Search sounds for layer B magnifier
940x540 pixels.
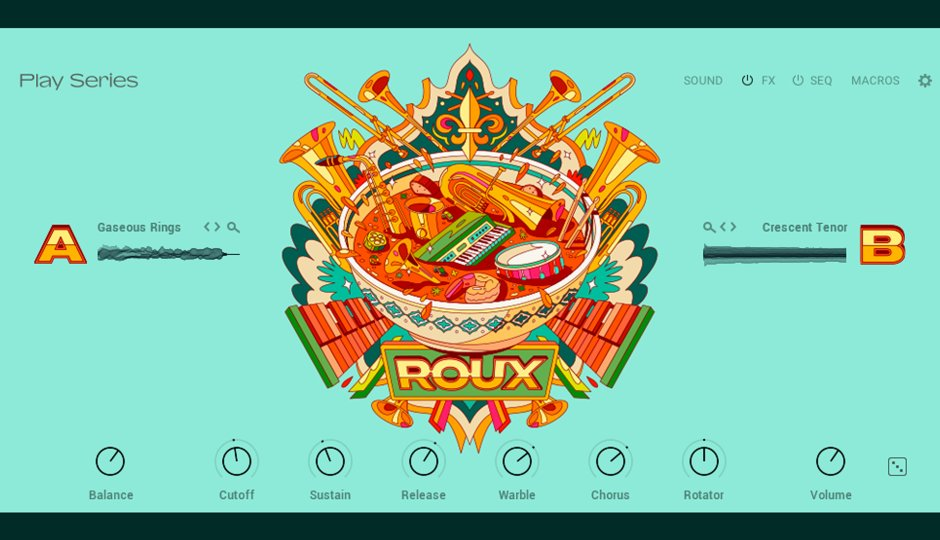click(x=709, y=227)
